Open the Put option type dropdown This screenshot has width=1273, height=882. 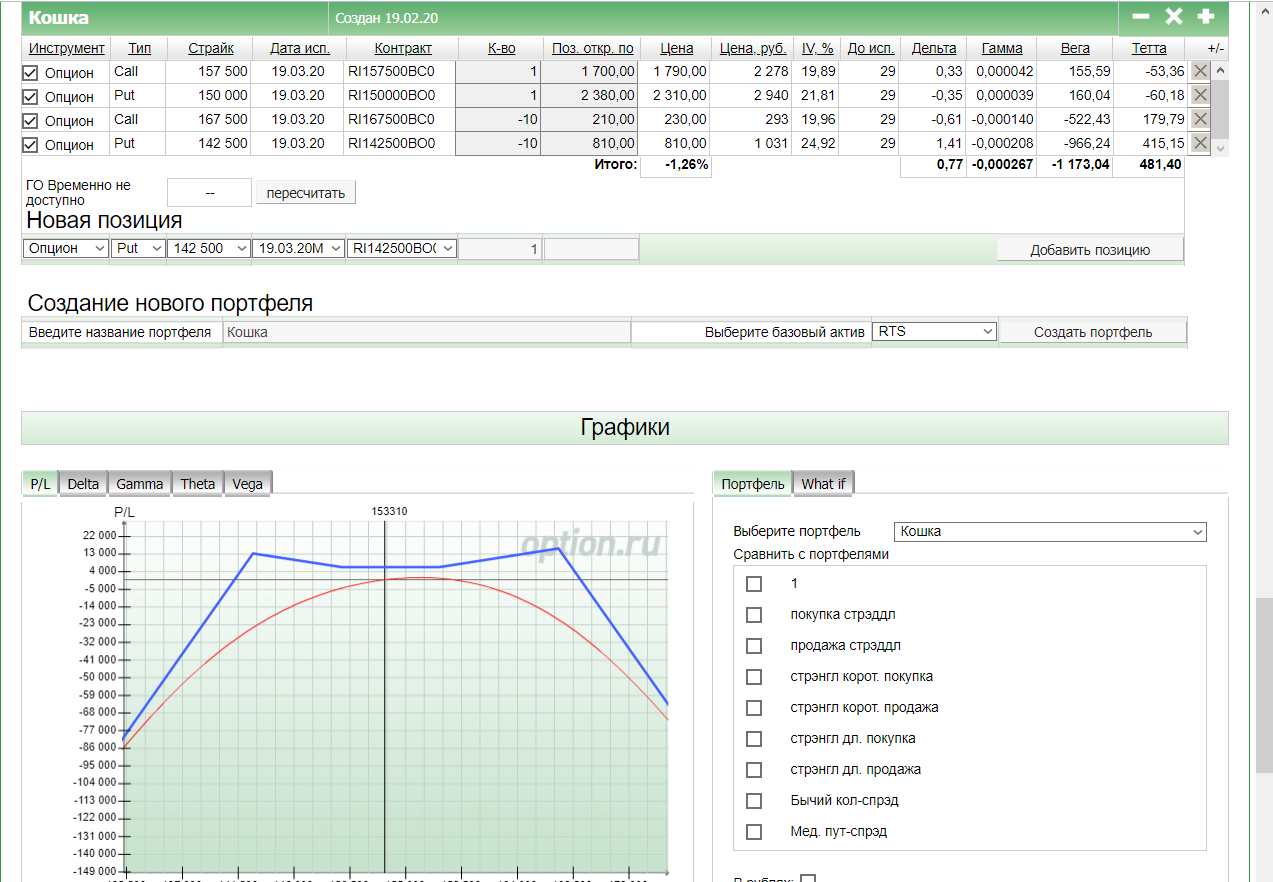coord(138,248)
